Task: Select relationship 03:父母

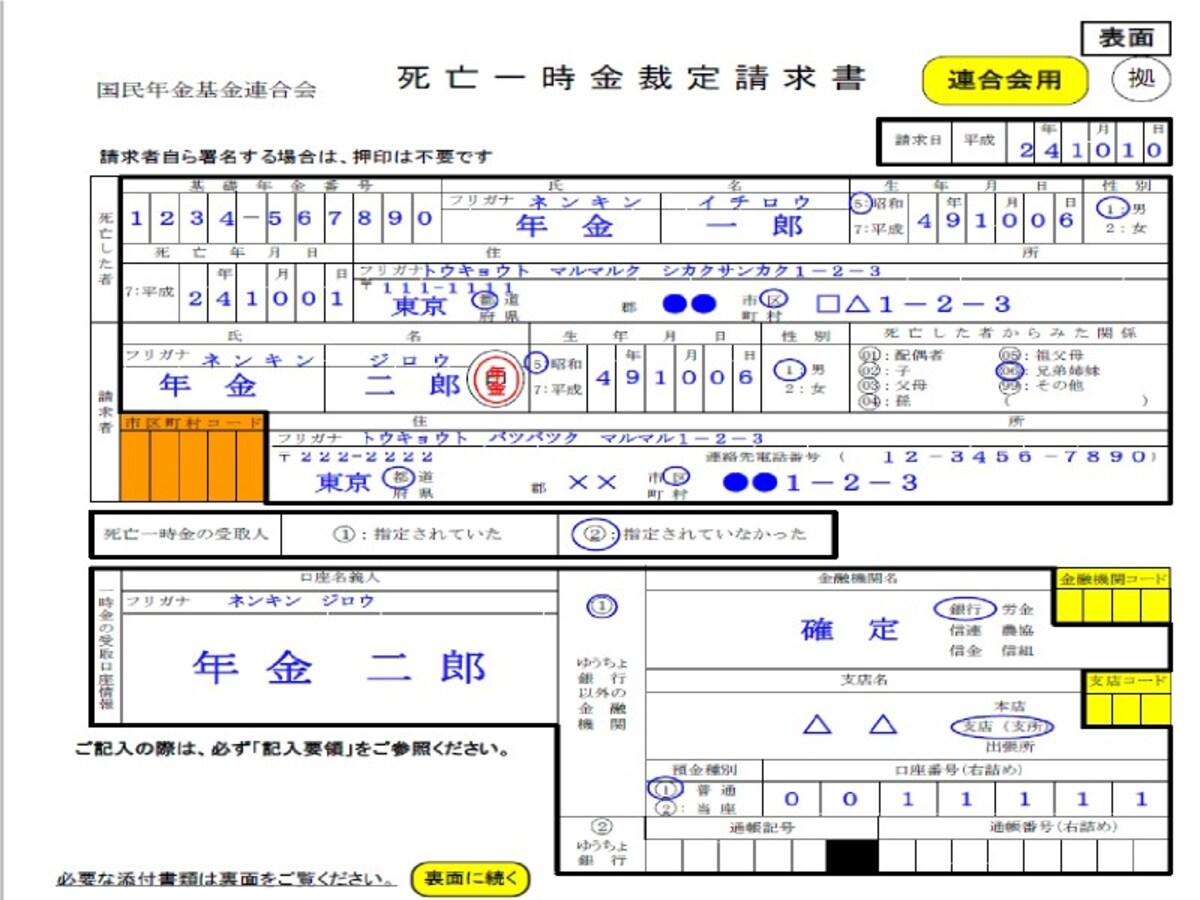Action: click(x=892, y=384)
